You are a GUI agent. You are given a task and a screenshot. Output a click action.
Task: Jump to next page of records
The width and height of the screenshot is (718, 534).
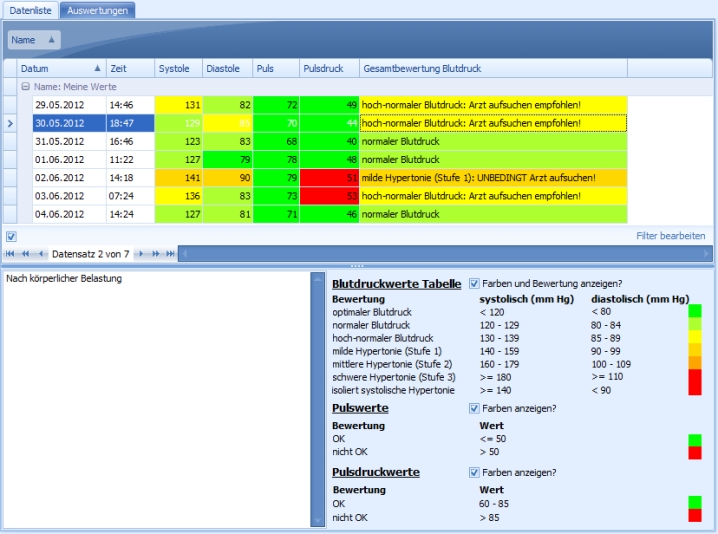click(155, 254)
